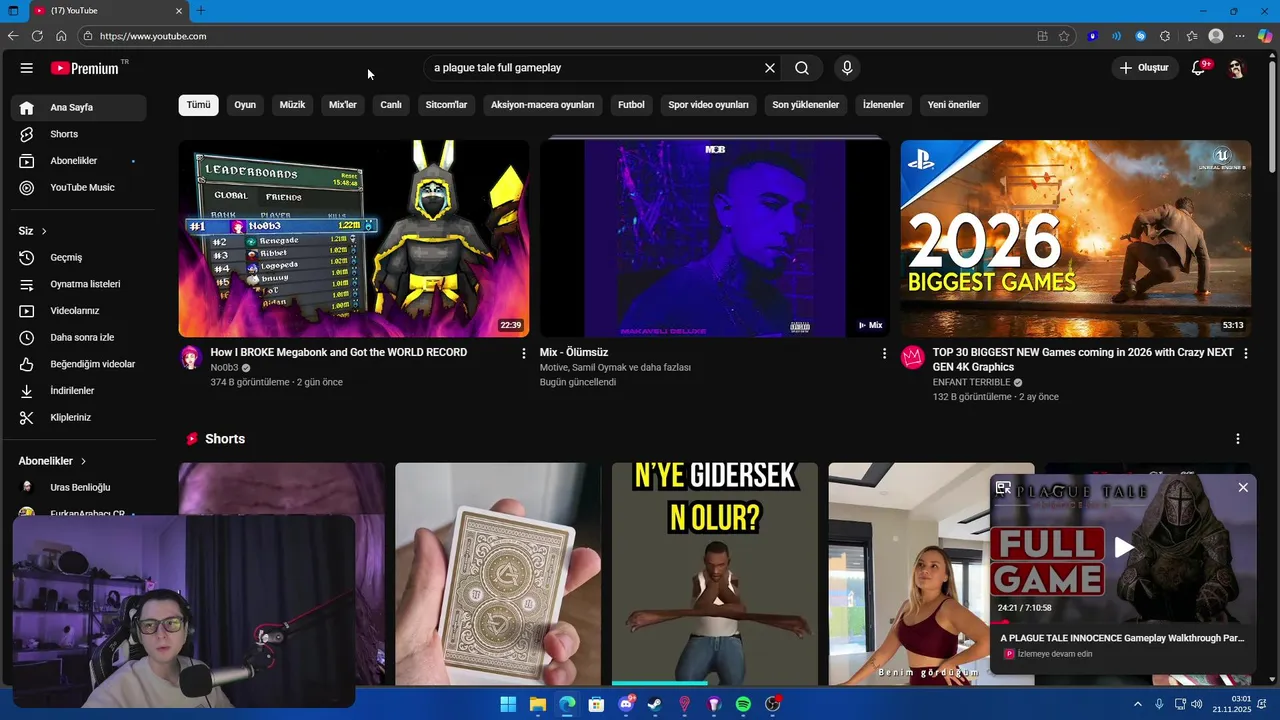Open Daha sonra izle in the sidebar

(x=78, y=337)
